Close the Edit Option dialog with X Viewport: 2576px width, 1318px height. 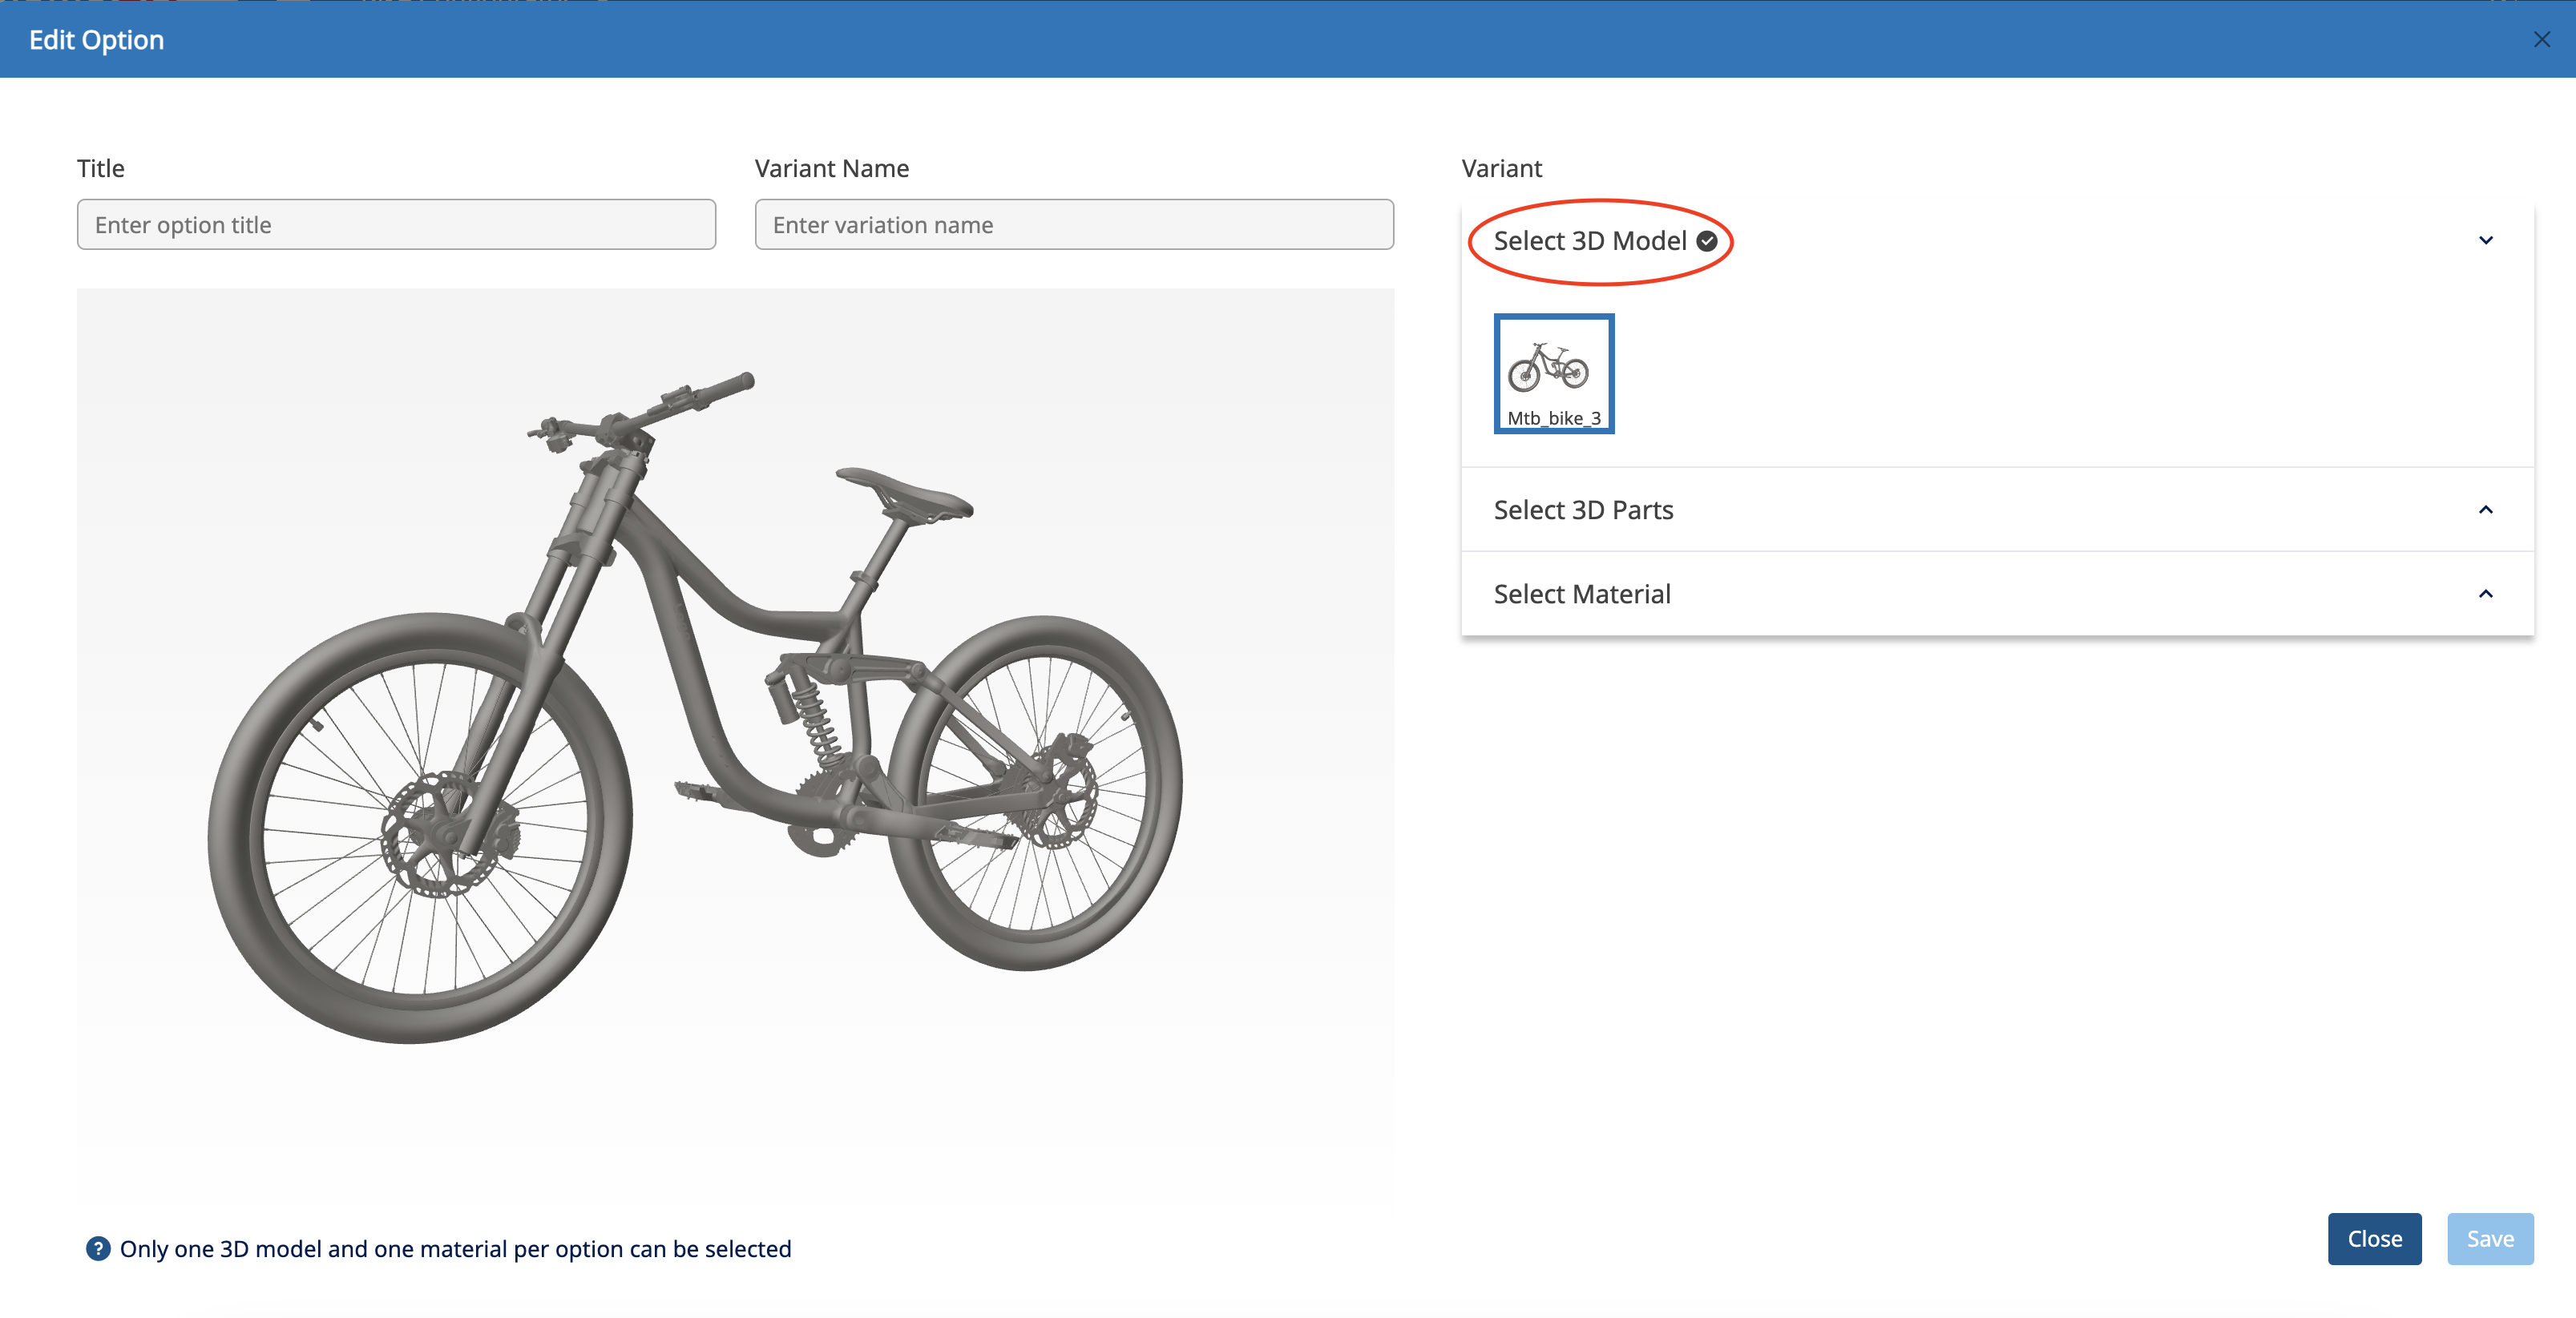[2541, 39]
